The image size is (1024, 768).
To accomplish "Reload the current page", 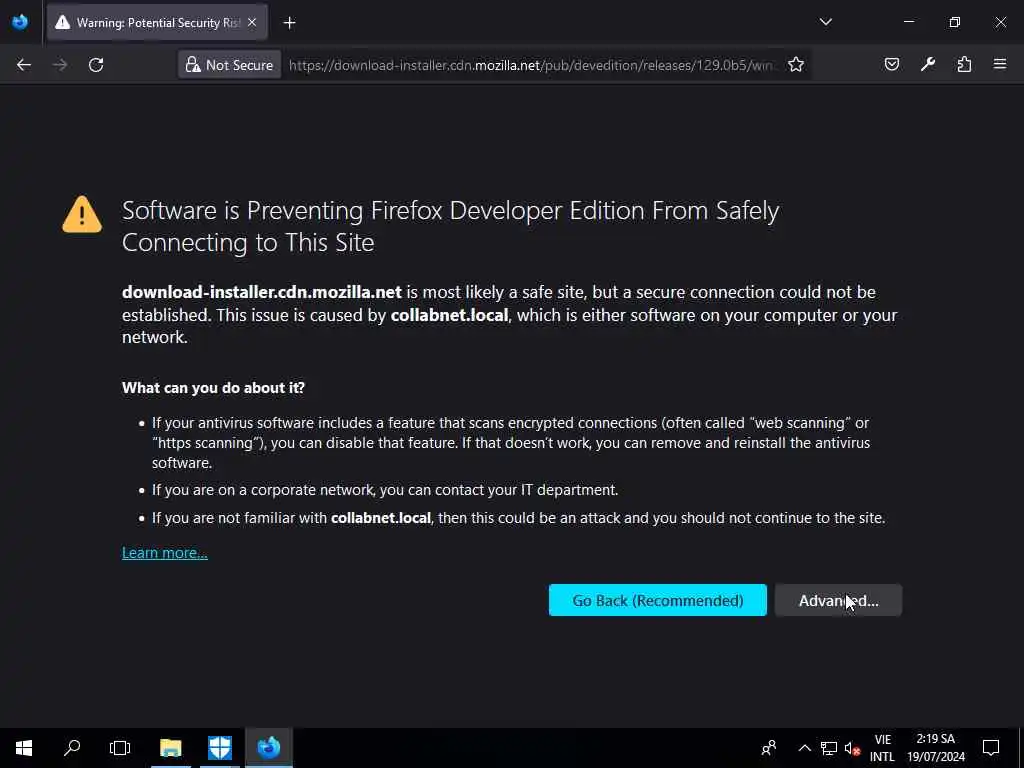I will 96,65.
